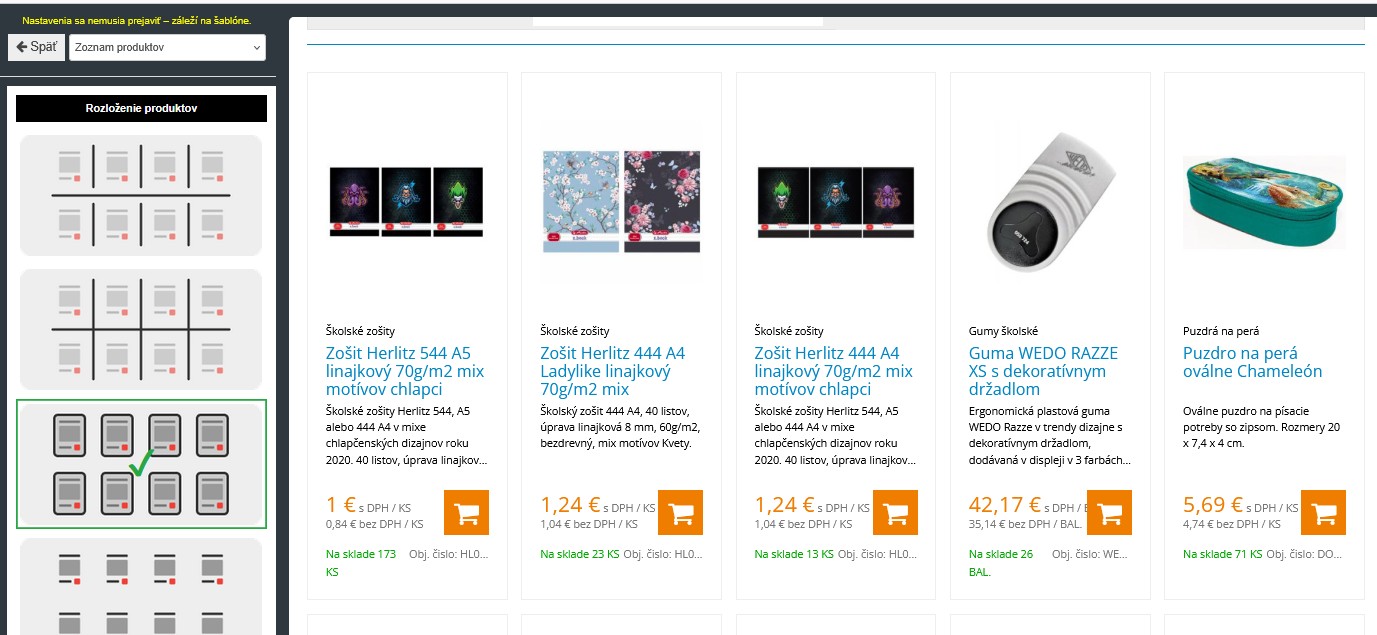Click the Obj. číslo: WE... order number
The image size is (1377, 635).
[x=1091, y=554]
